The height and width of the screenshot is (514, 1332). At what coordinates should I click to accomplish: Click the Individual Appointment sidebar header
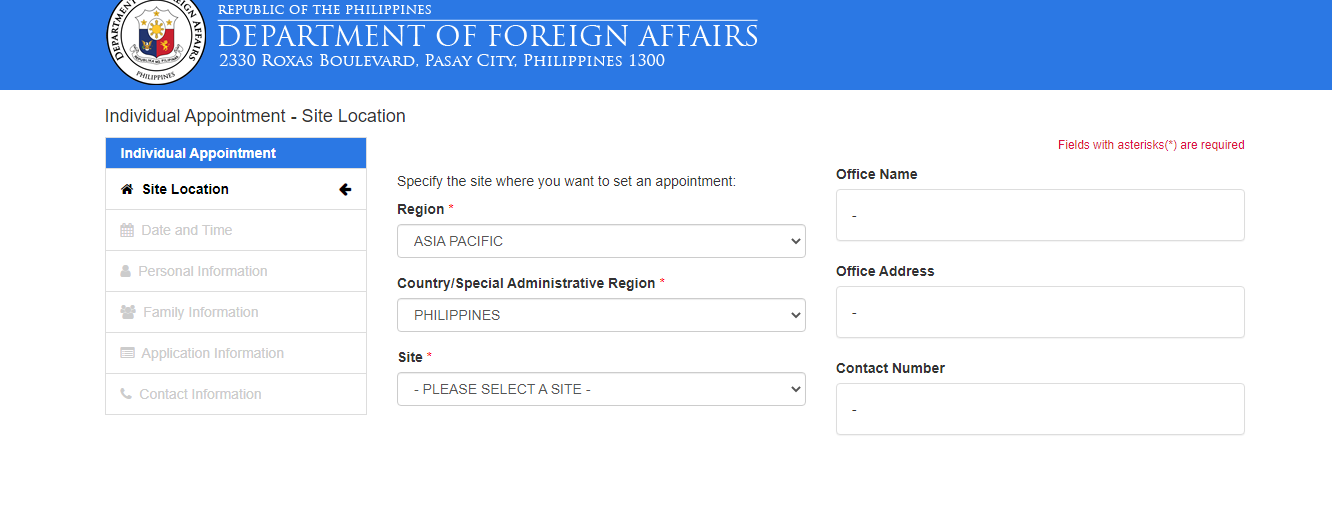point(236,153)
